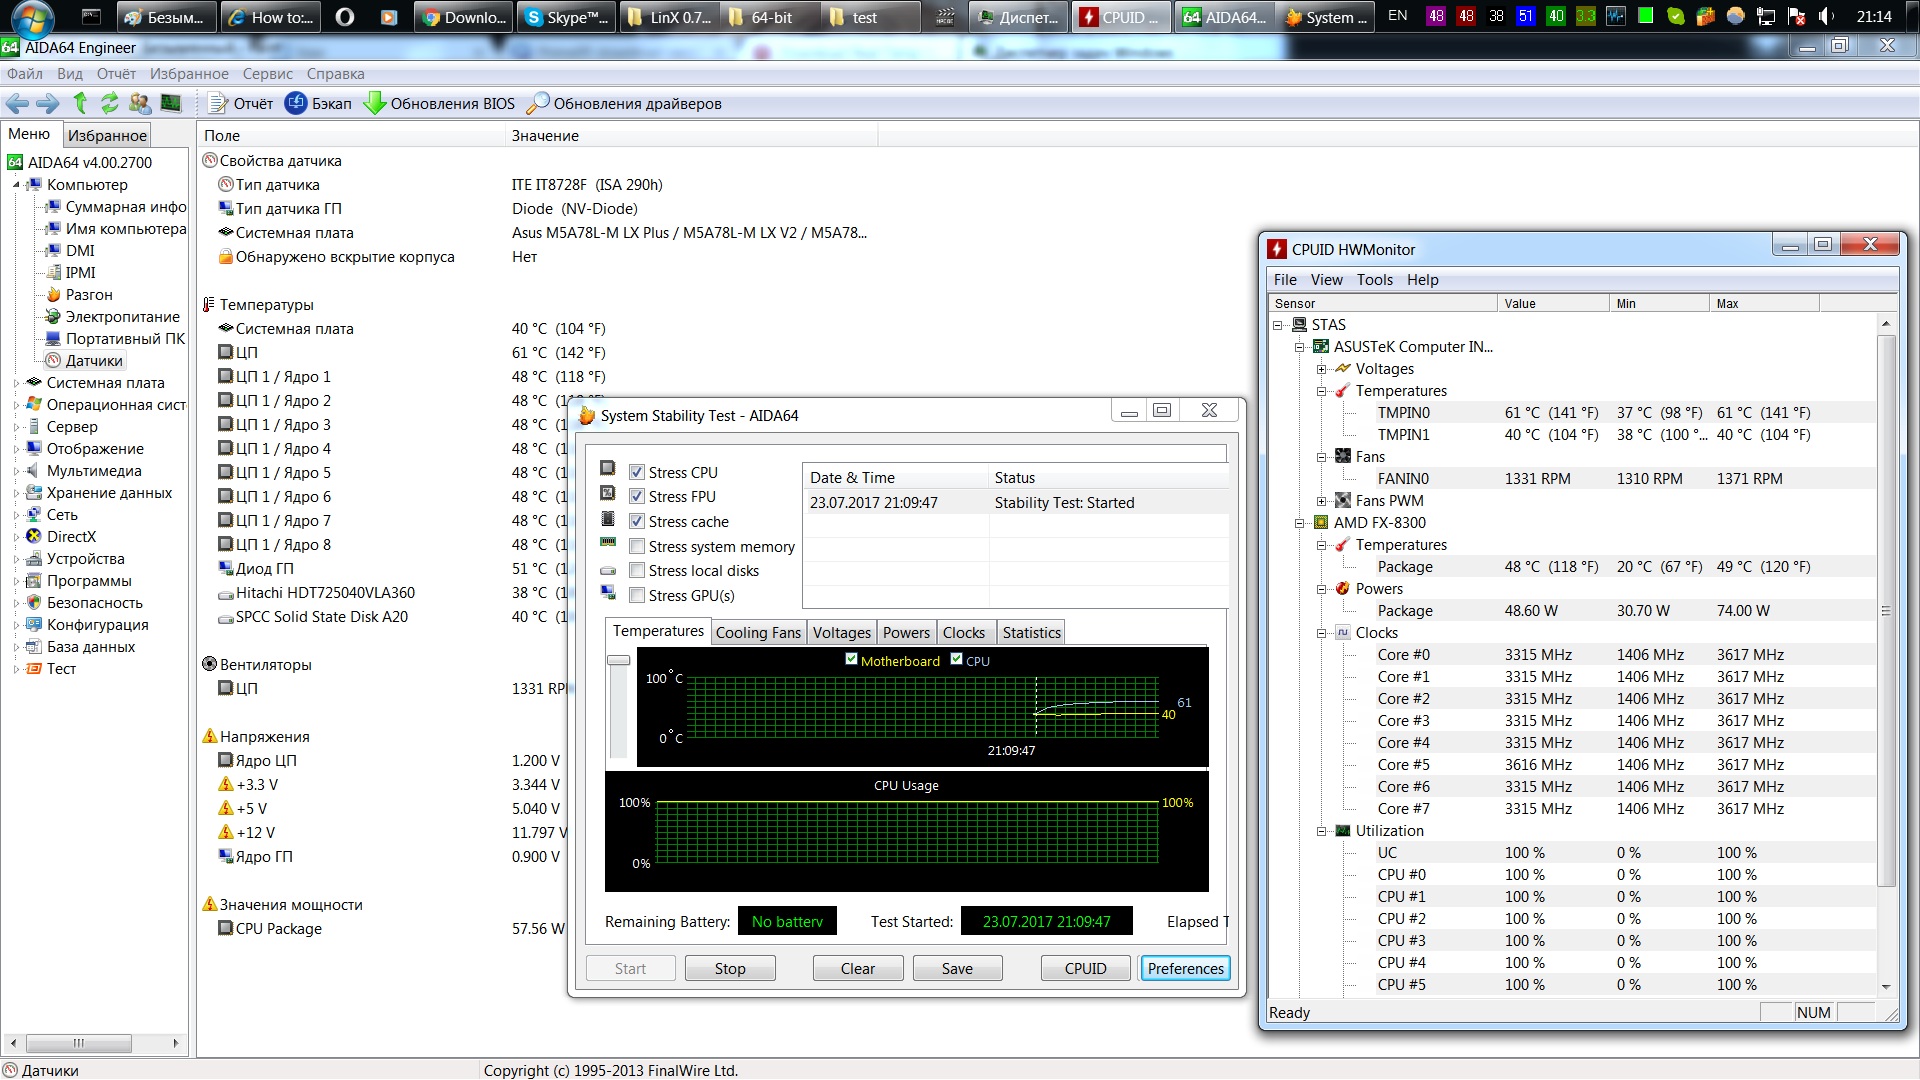1920x1080 pixels.
Task: Switch to the Cooling Fans tab
Action: point(758,633)
